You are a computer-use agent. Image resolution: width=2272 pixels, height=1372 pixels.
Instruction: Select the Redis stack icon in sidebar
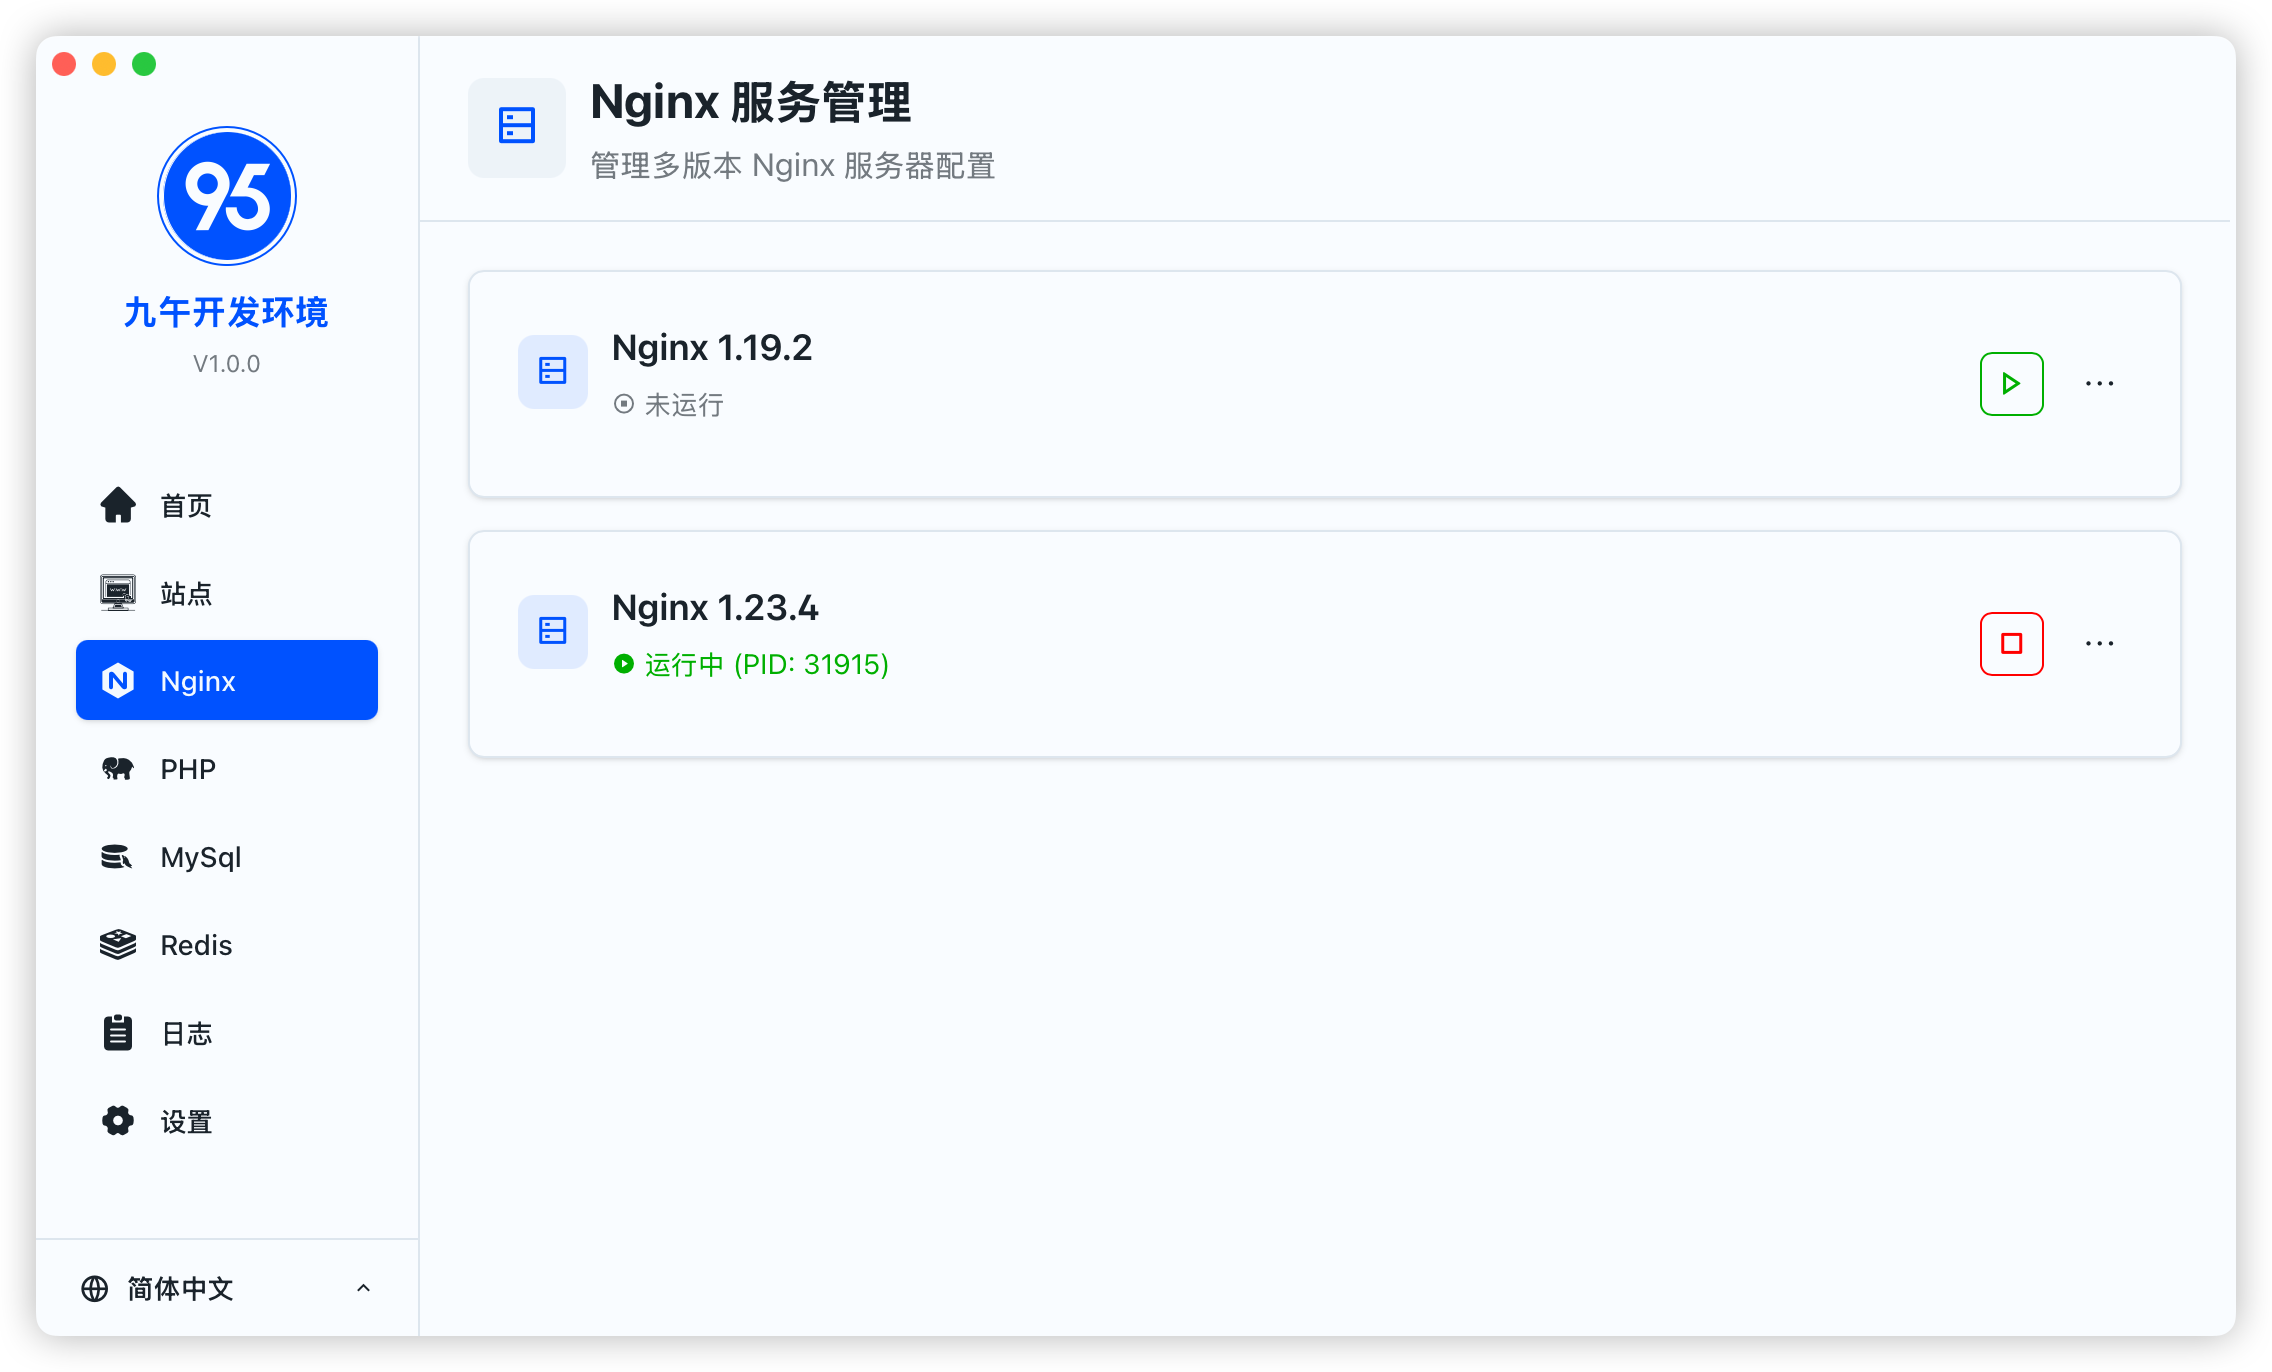tap(117, 944)
